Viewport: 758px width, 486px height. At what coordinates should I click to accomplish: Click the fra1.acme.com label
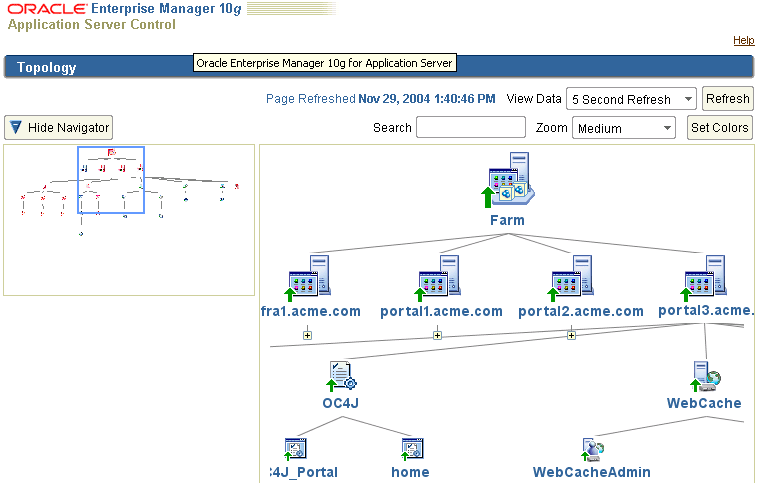tap(311, 311)
